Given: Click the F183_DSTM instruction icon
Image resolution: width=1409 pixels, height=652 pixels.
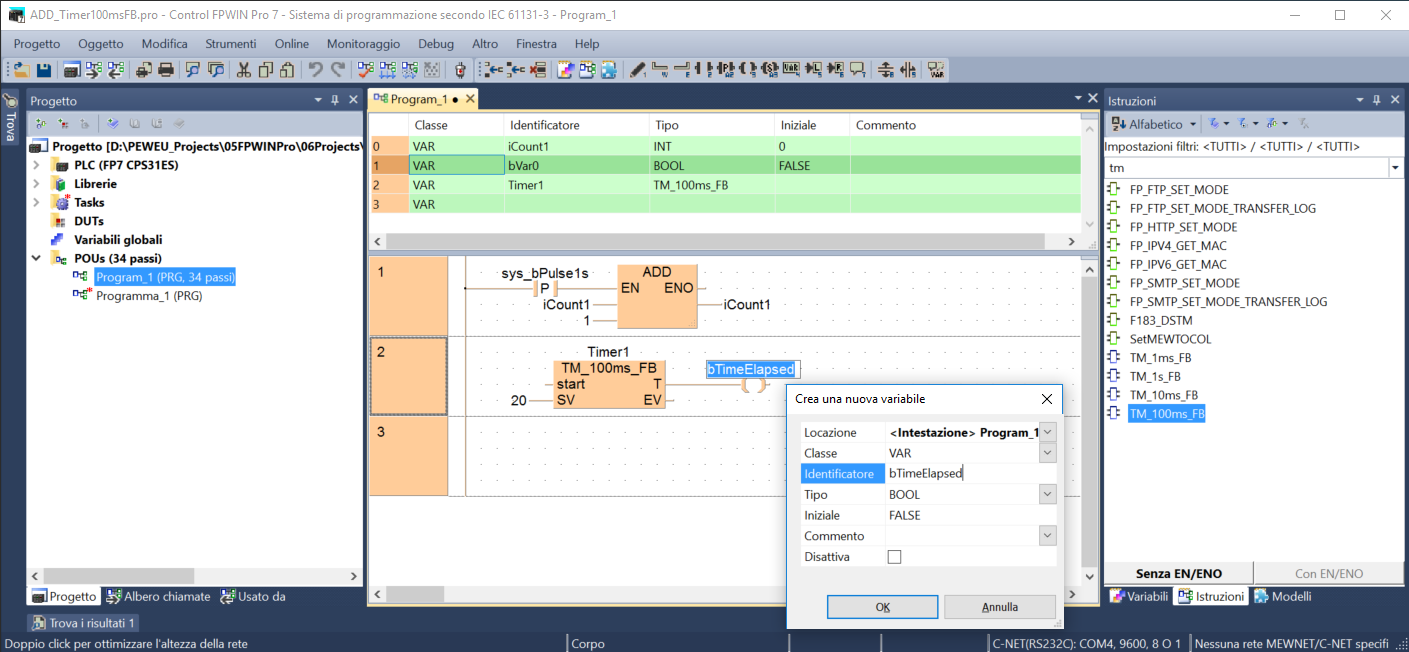Looking at the screenshot, I should [x=1116, y=320].
